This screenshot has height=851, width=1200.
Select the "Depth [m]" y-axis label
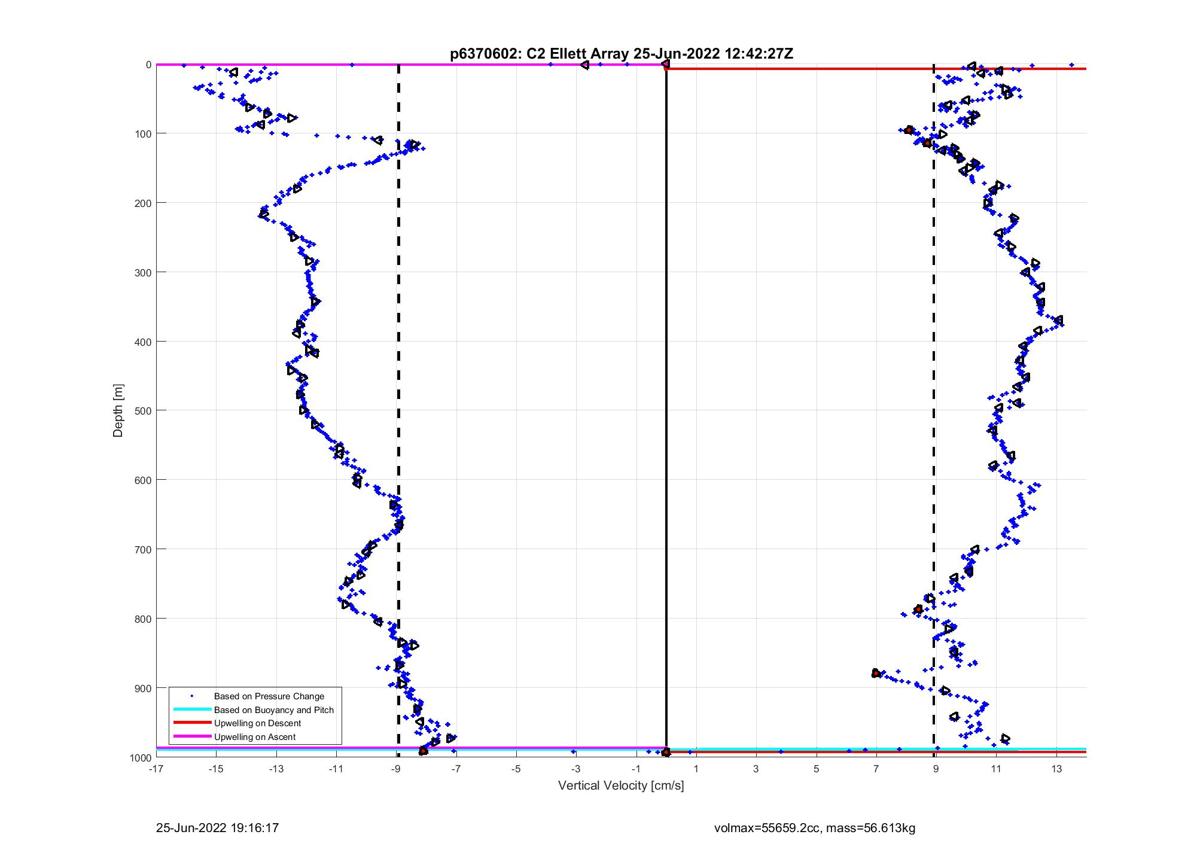pyautogui.click(x=119, y=410)
